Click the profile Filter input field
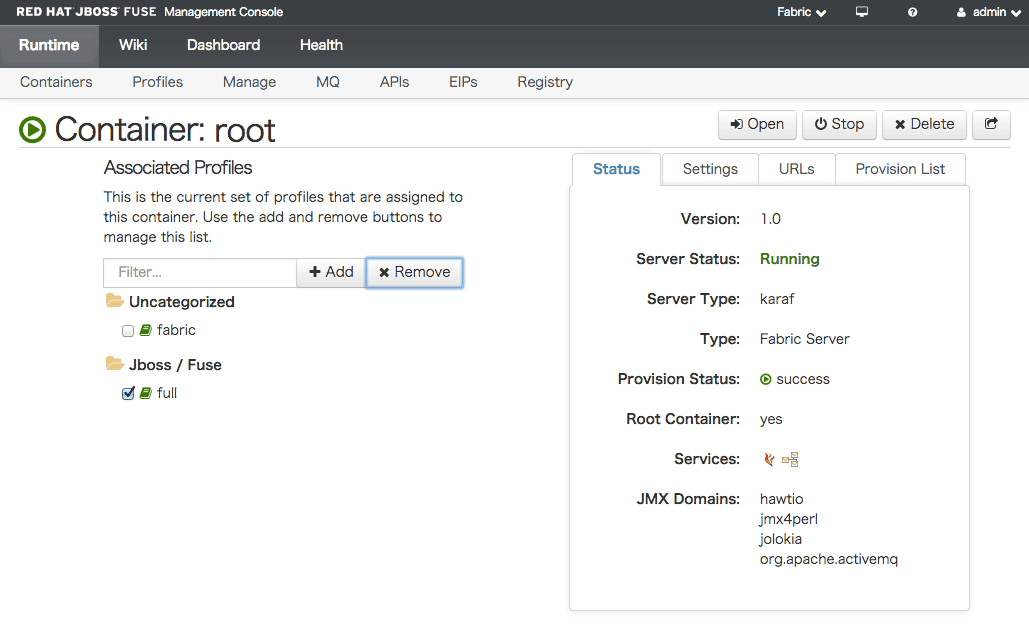 tap(200, 272)
